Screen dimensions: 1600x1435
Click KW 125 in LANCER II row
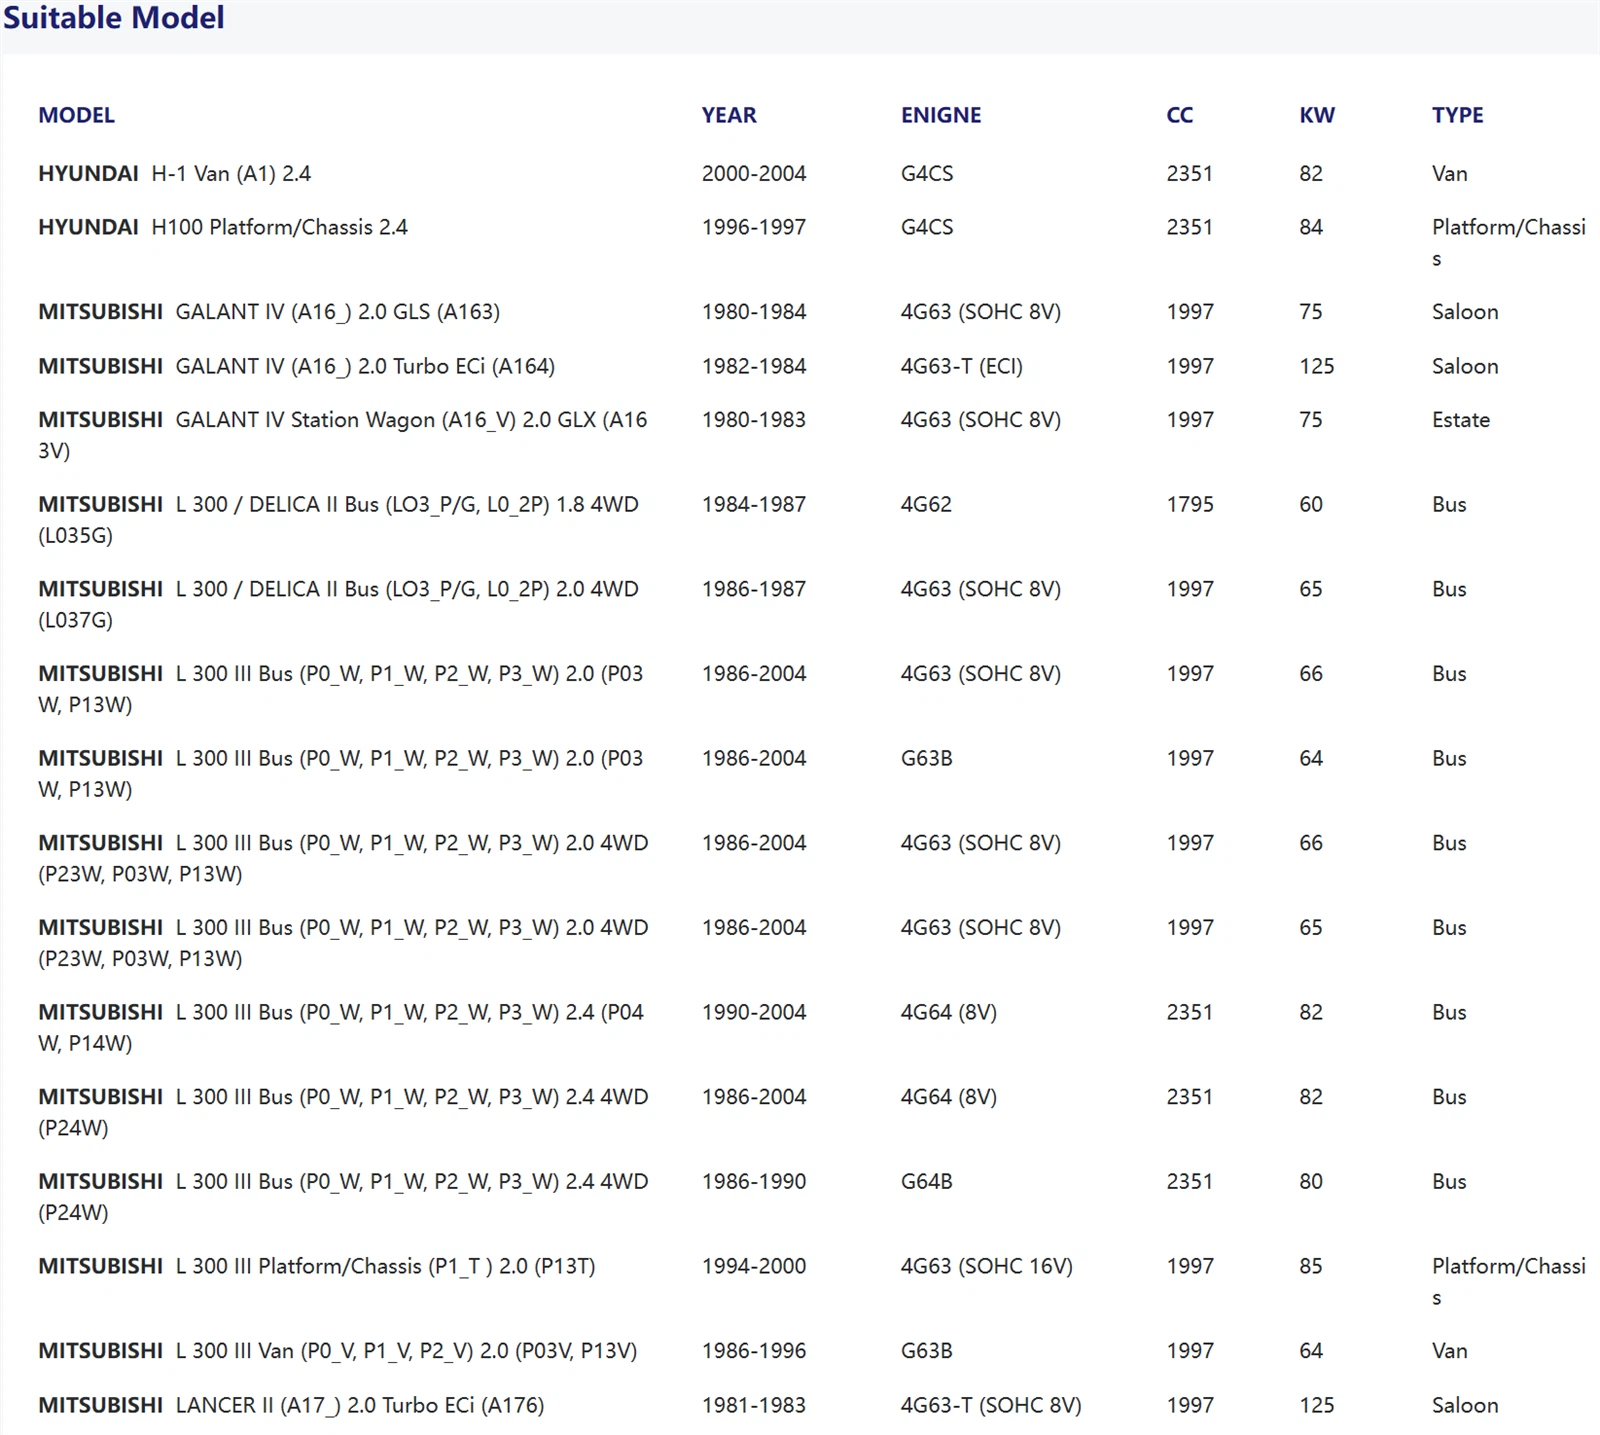(1317, 1405)
